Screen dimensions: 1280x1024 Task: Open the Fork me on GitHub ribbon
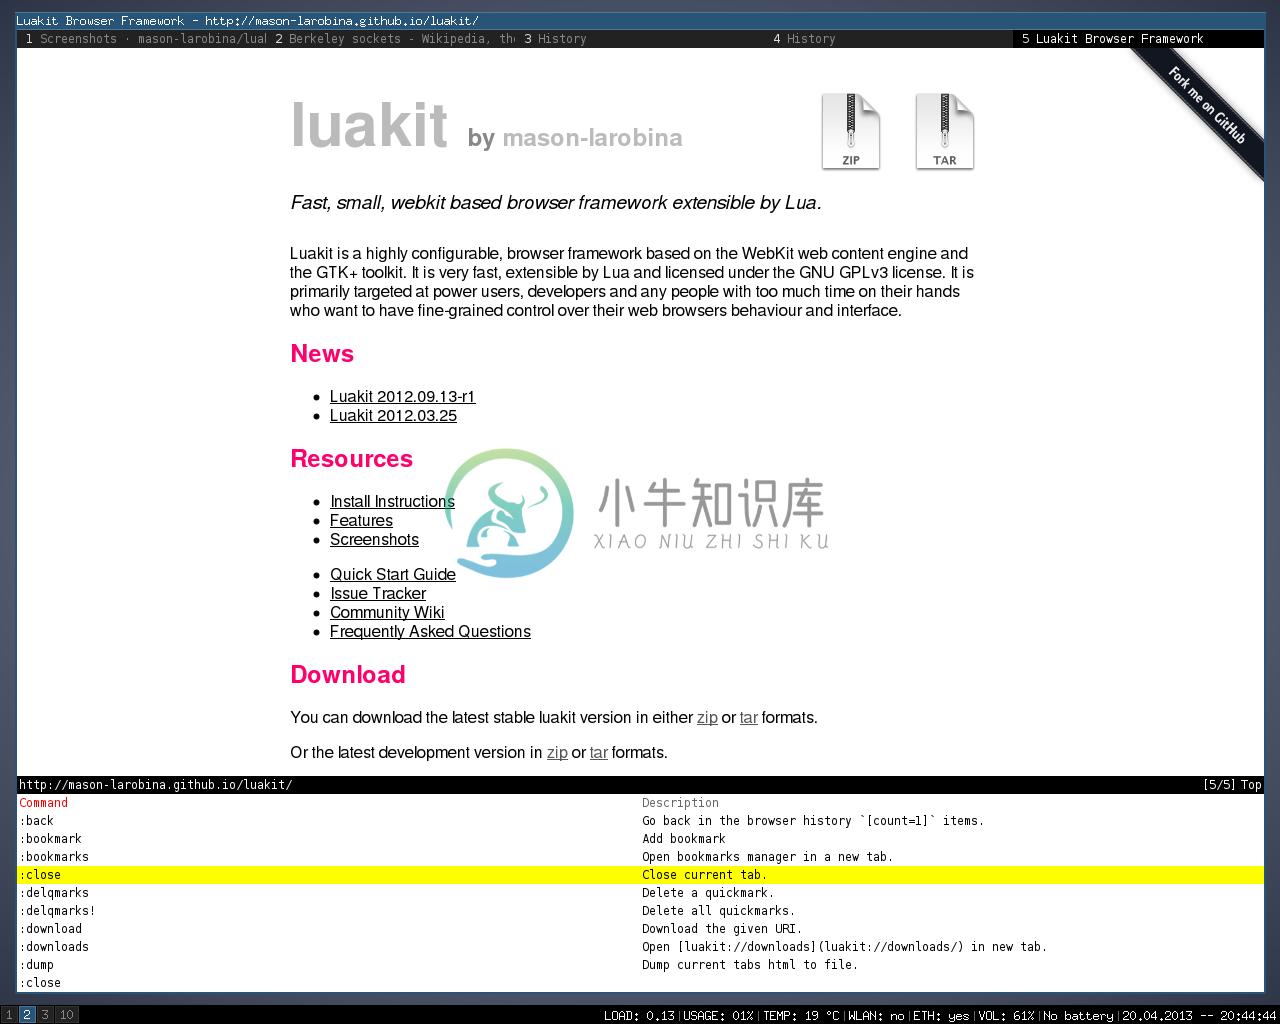(x=1206, y=105)
